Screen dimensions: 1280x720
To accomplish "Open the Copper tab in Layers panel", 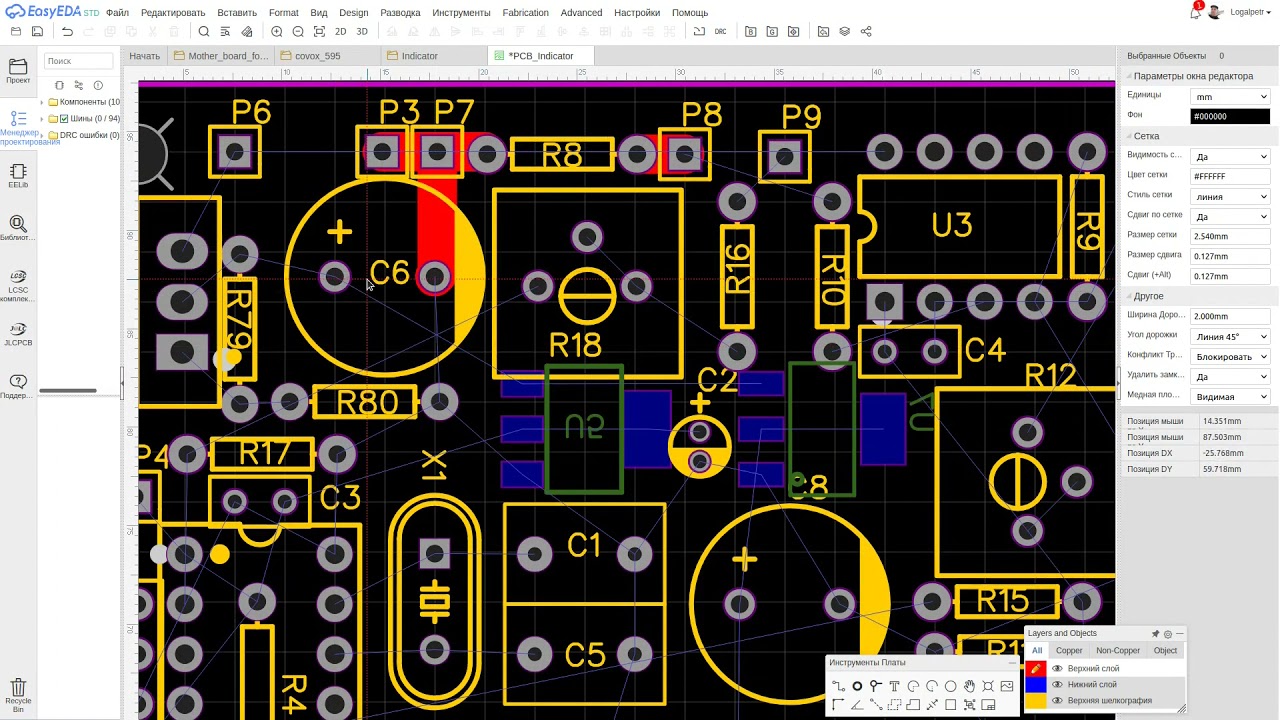I will 1069,651.
